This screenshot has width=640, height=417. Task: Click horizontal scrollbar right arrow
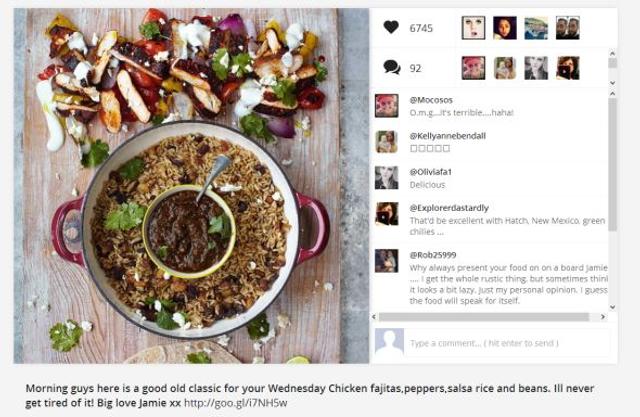tap(603, 317)
